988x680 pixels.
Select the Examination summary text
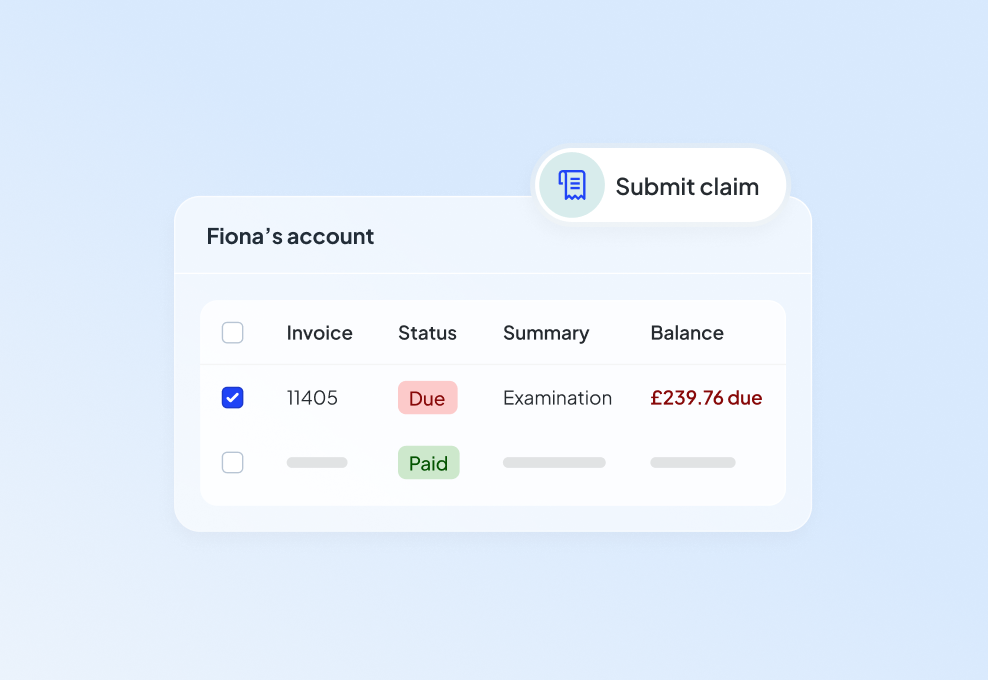pyautogui.click(x=557, y=398)
